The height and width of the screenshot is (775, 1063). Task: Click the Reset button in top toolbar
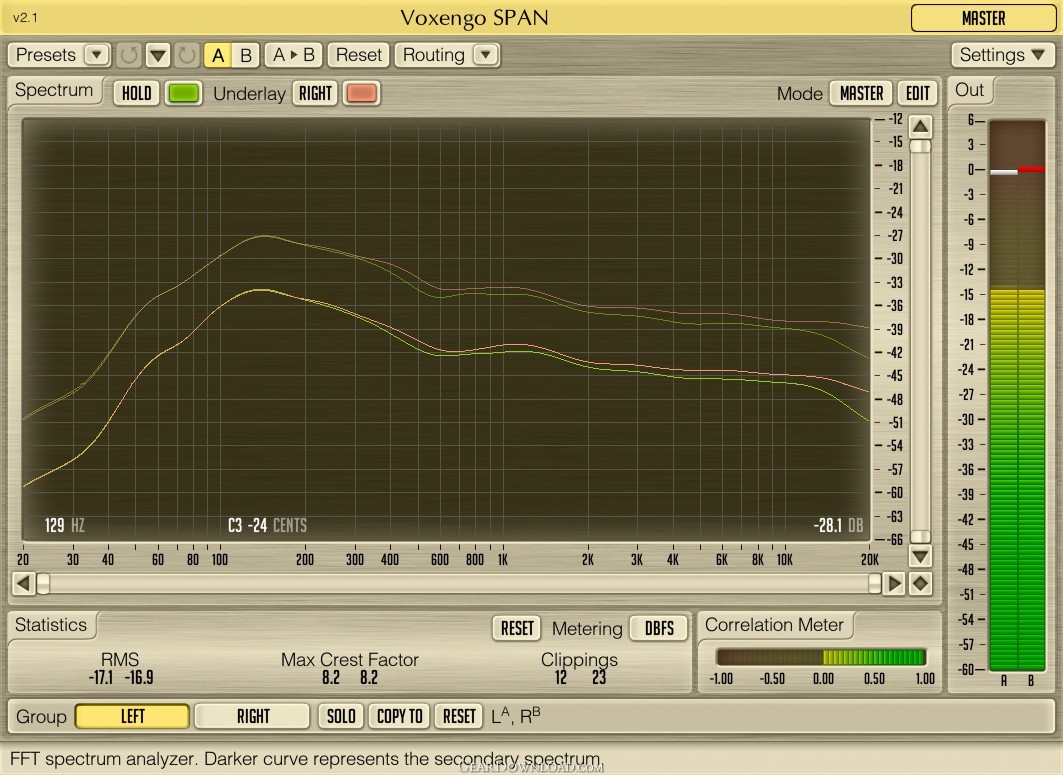tap(359, 55)
